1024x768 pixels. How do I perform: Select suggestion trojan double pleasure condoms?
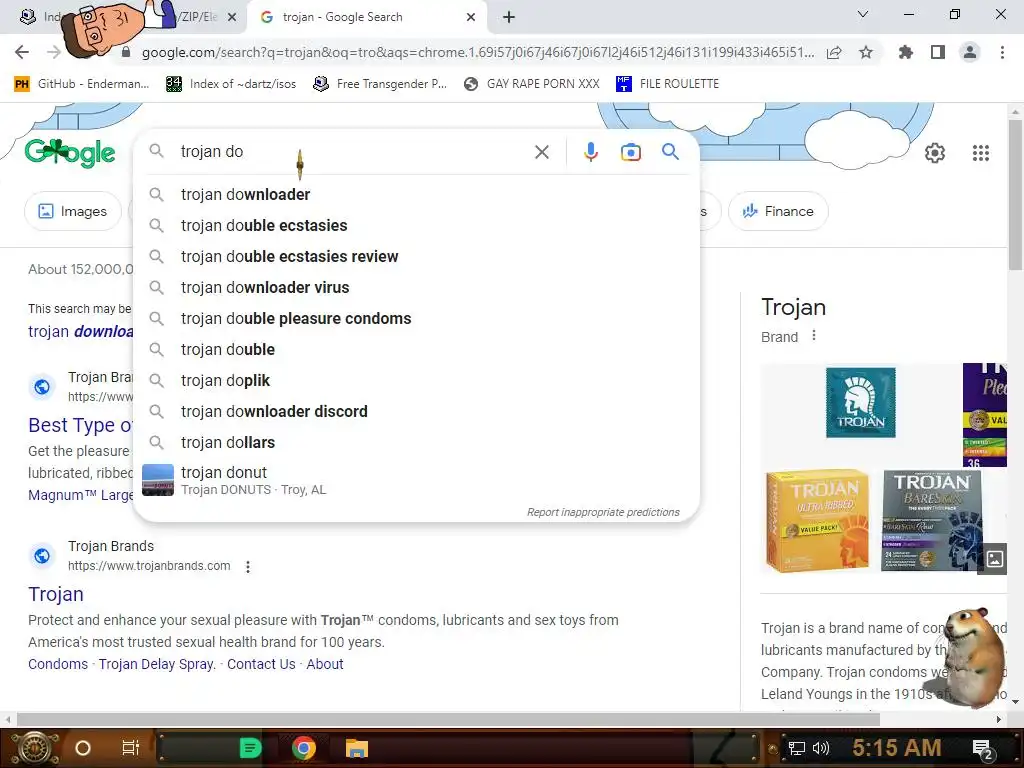point(416,319)
